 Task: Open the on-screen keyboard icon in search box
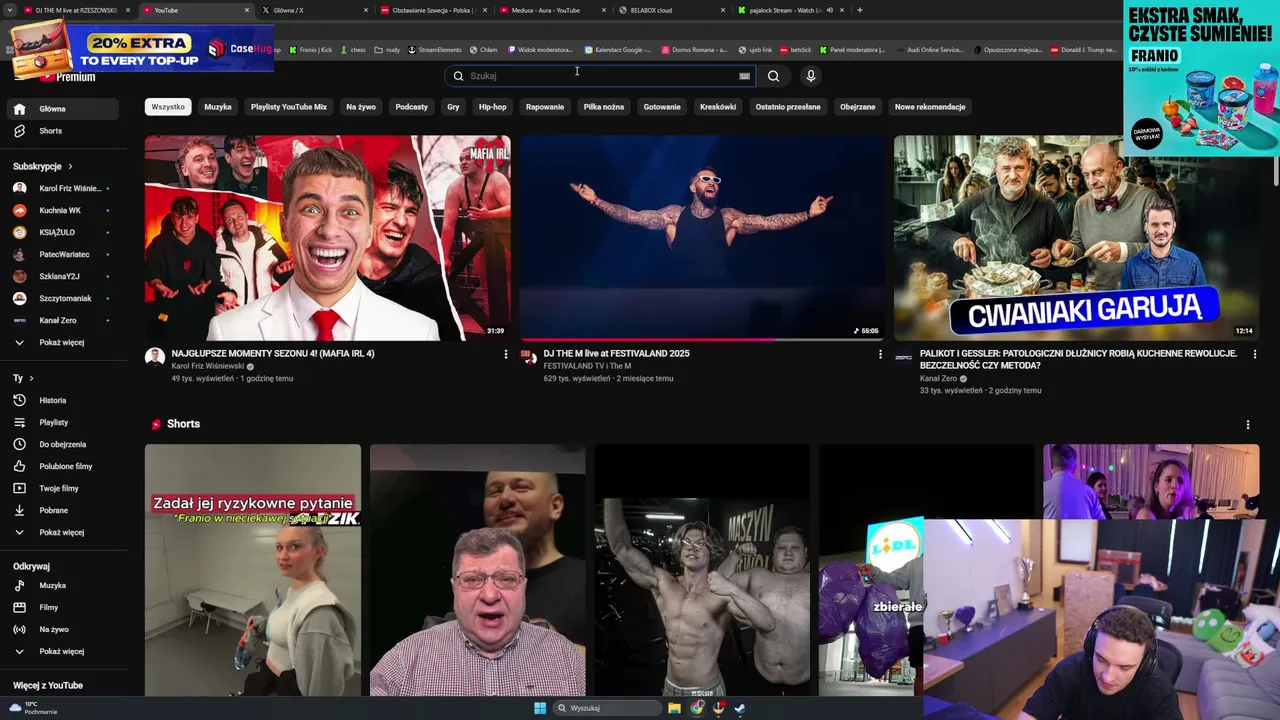tap(744, 76)
